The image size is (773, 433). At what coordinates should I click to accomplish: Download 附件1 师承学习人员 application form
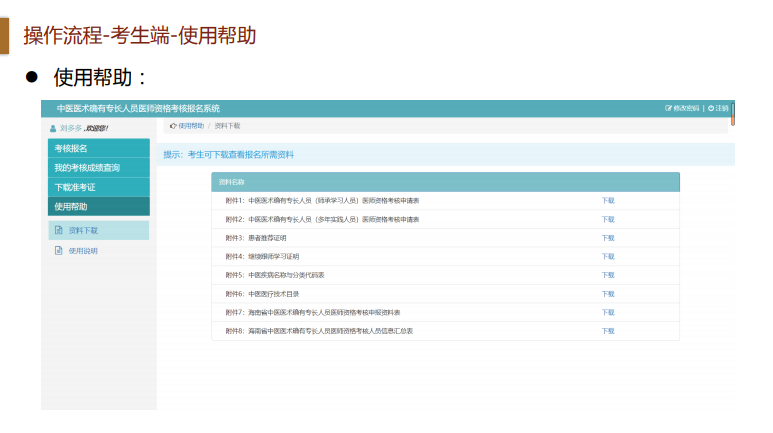click(608, 200)
